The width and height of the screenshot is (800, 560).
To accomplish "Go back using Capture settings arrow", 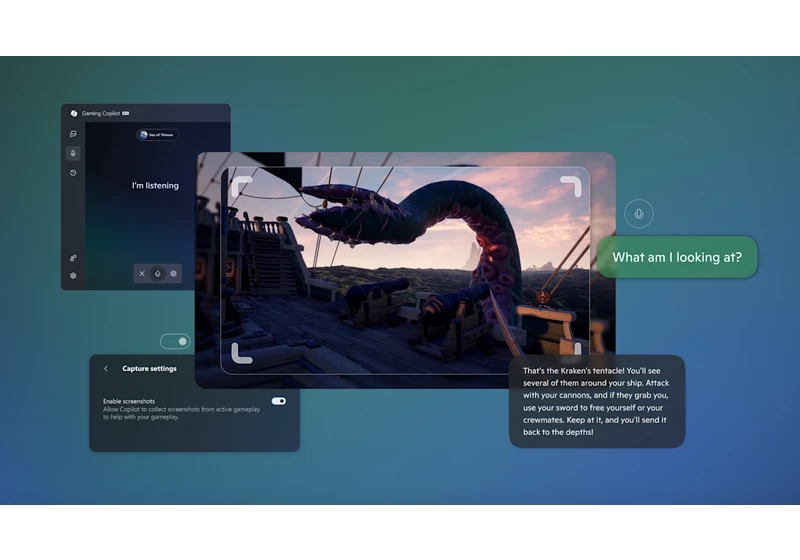I will pos(106,368).
